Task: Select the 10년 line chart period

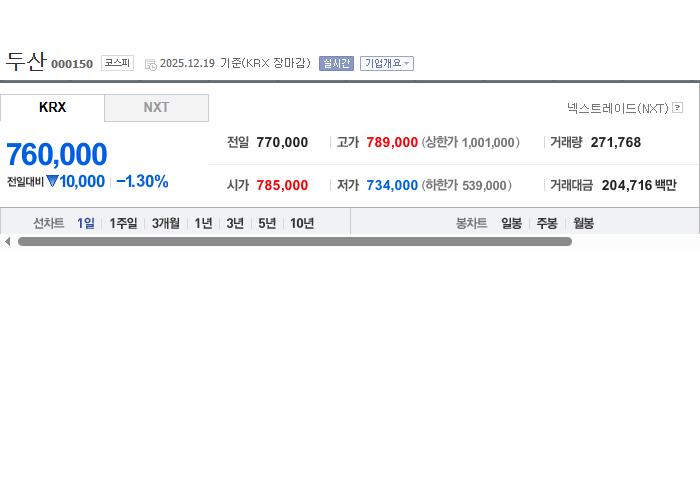Action: [x=302, y=223]
